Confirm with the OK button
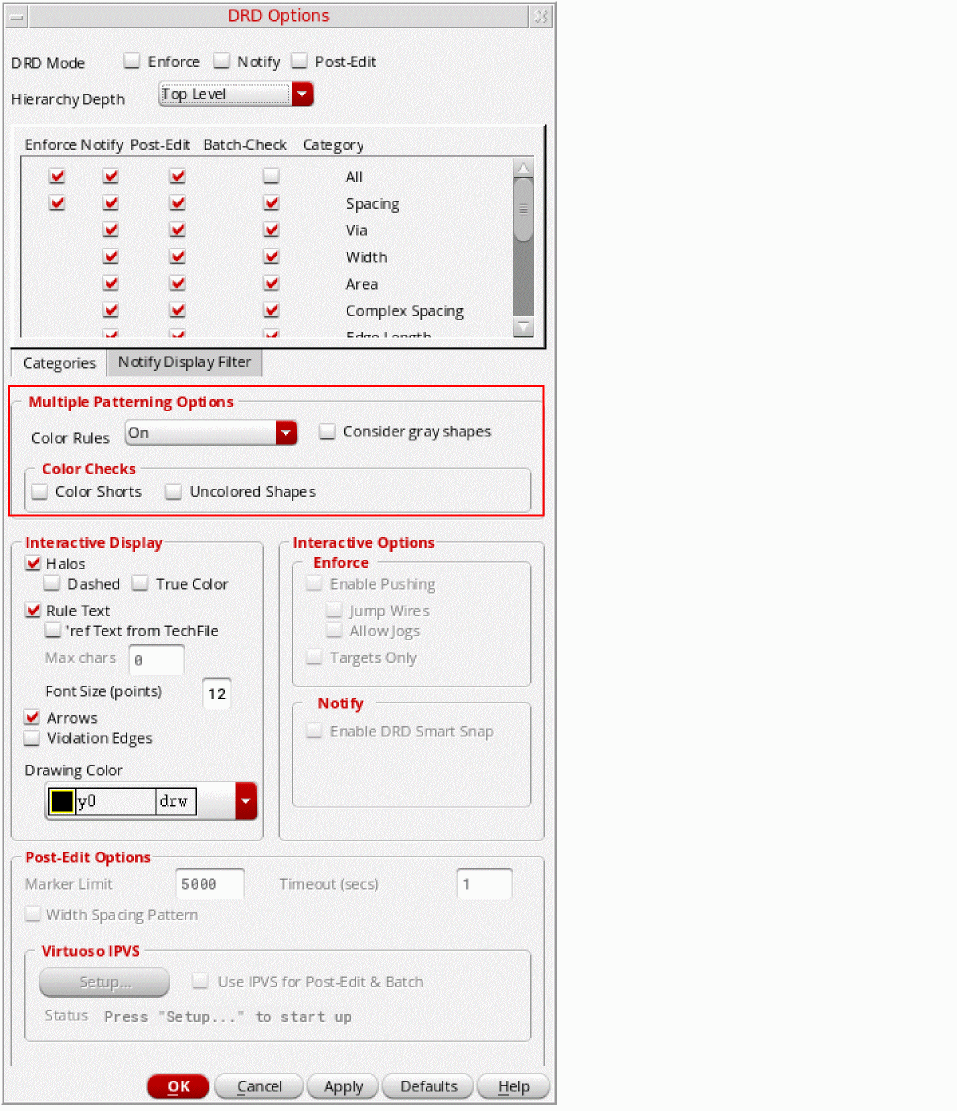The image size is (957, 1111). coord(178,1086)
